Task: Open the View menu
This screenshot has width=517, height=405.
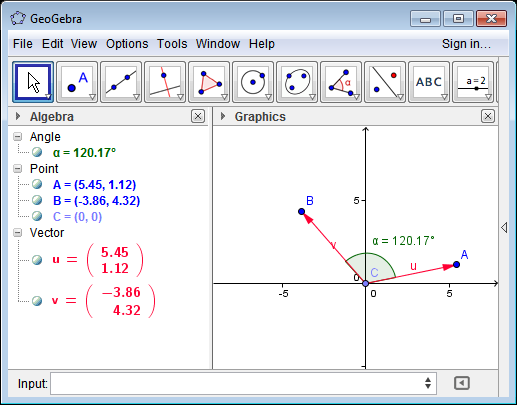Action: click(84, 44)
